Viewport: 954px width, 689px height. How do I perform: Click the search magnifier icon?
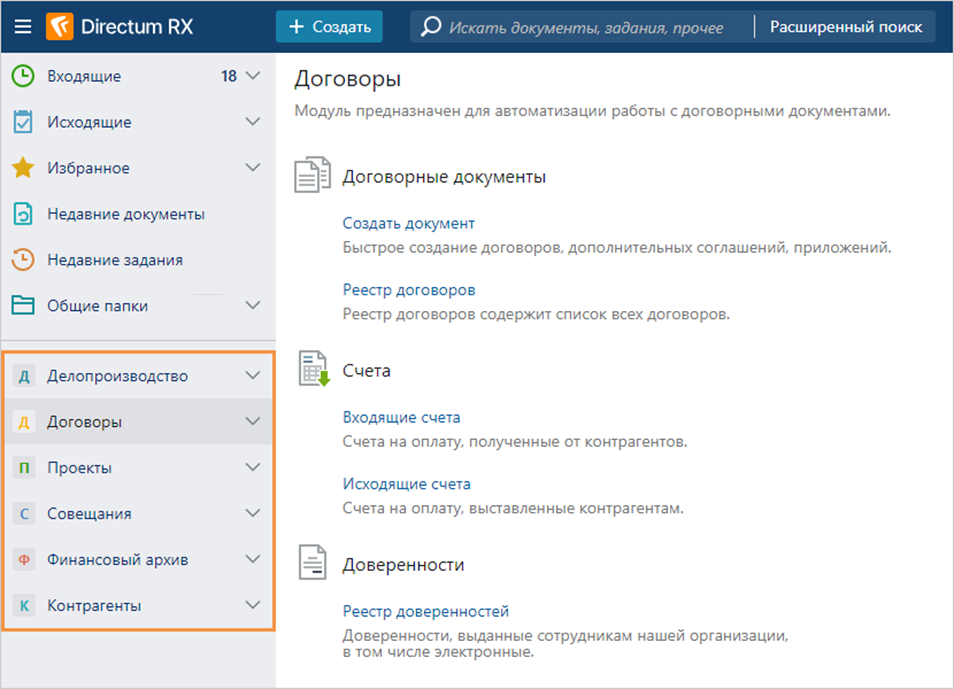coord(431,26)
